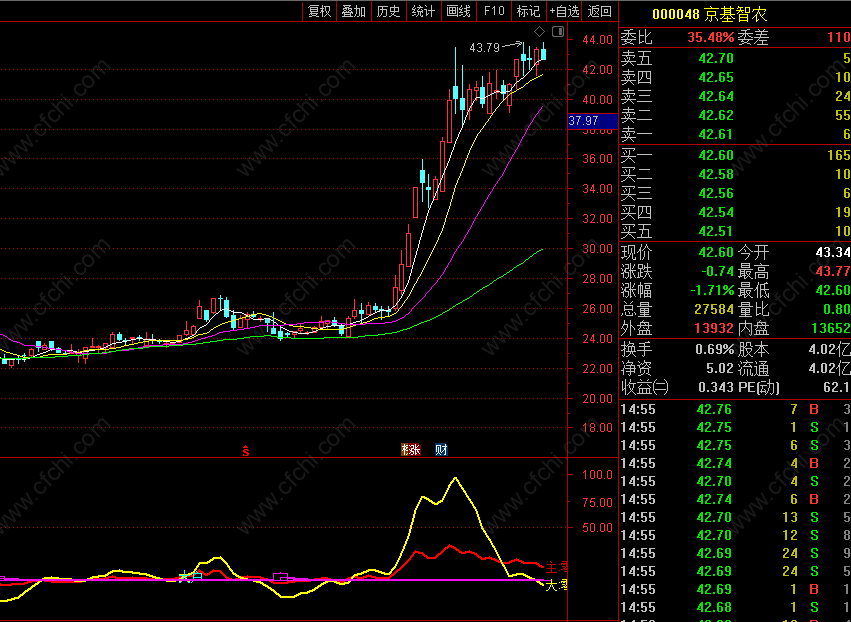The width and height of the screenshot is (851, 622).
Task: Select the 卖四 42.65 ask row
Action: (x=735, y=77)
